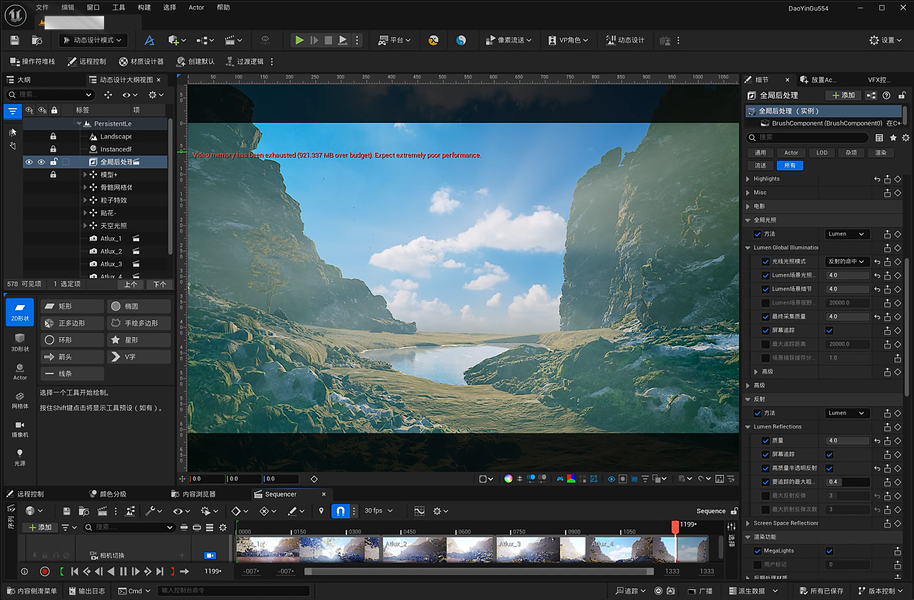914x600 pixels.
Task: Open the VP角色 dropdown
Action: (x=568, y=40)
